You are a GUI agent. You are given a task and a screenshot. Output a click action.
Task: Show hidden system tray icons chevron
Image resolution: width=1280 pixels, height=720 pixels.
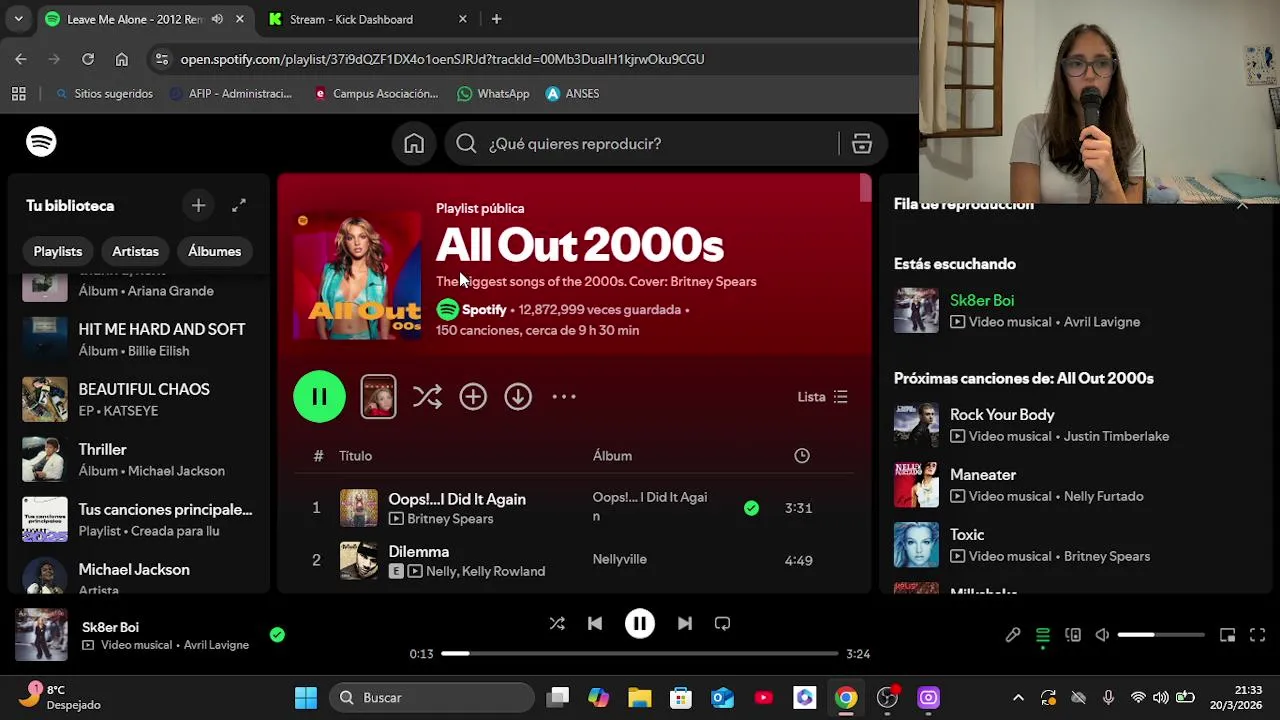point(1018,698)
